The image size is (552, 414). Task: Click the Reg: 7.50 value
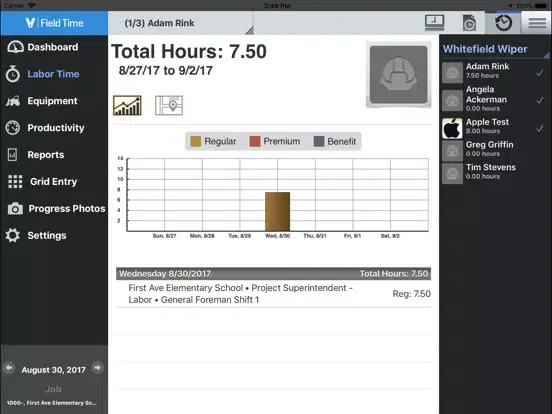(x=412, y=294)
